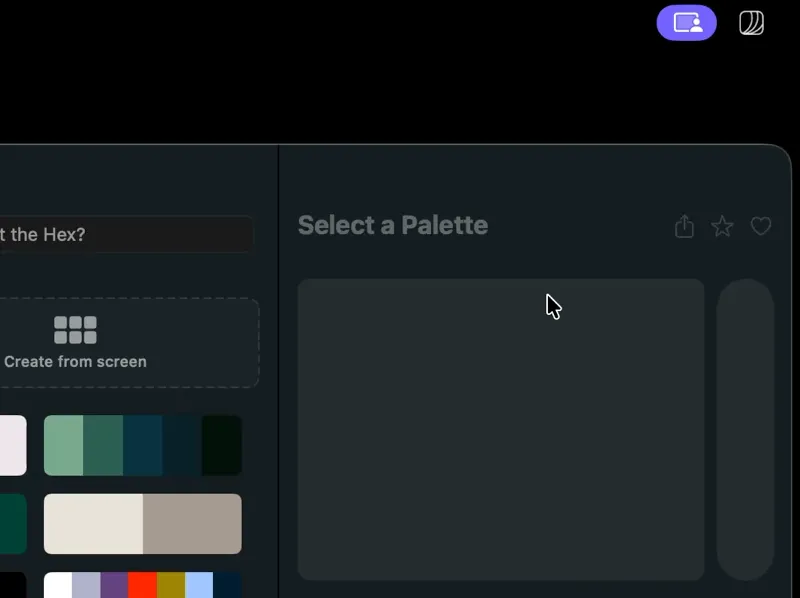The image size is (800, 598).
Task: Open the large empty palette preview
Action: tap(500, 430)
